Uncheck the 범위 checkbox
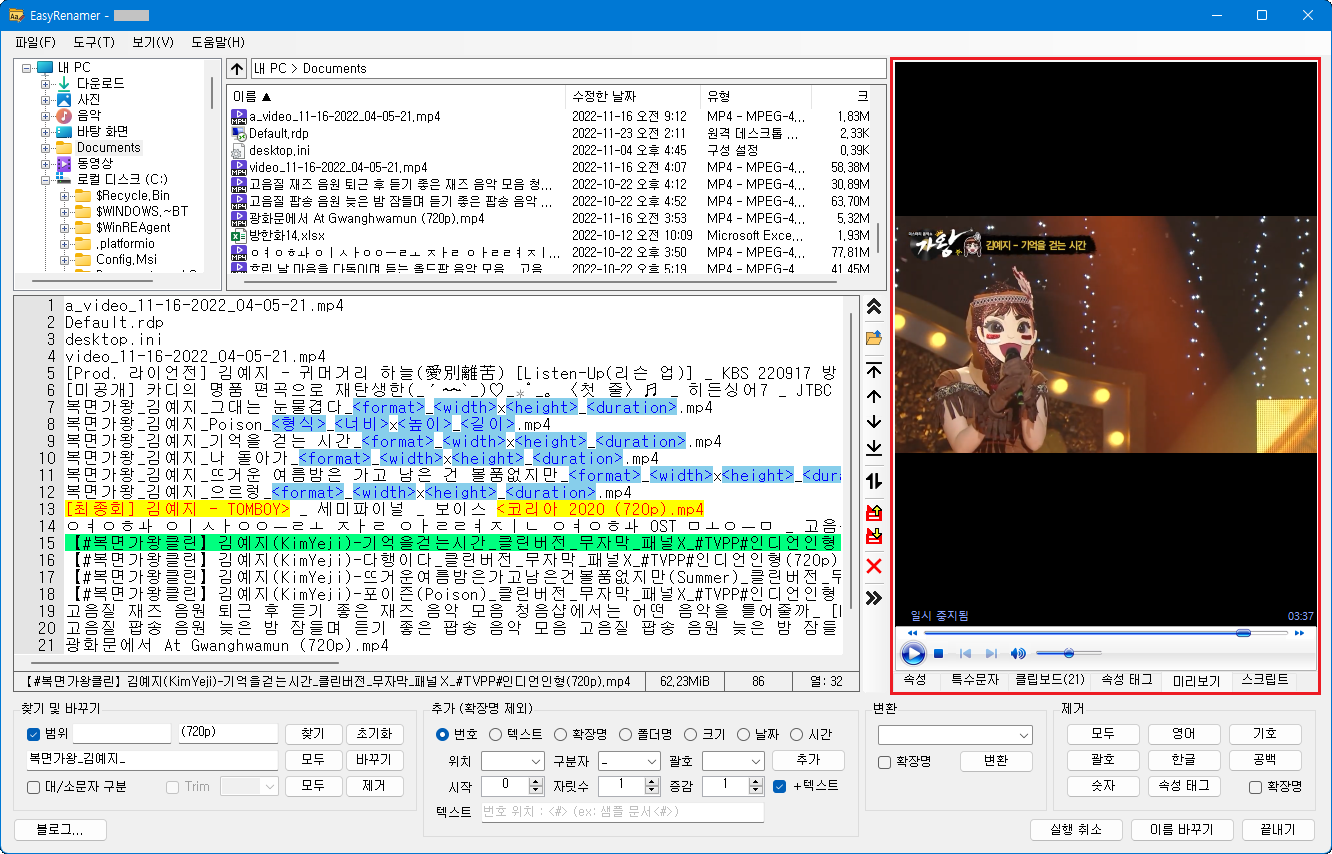The image size is (1332, 854). tap(34, 734)
